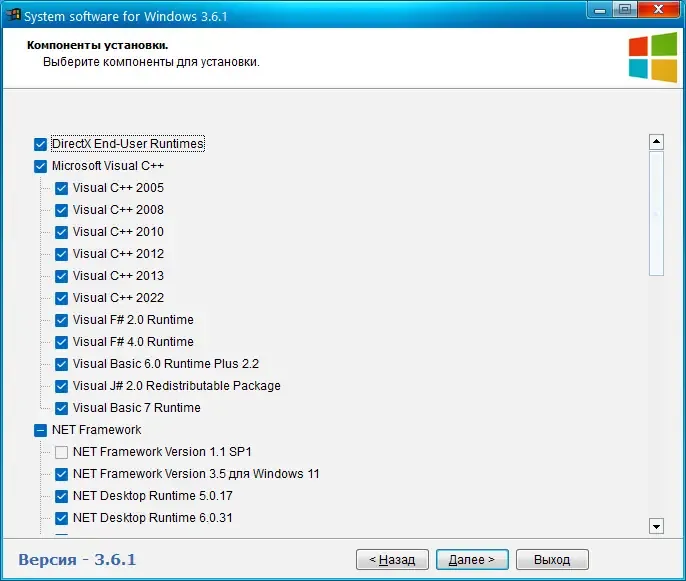Select the DirectX End-User Runtimes label
The image size is (686, 581).
(x=128, y=144)
